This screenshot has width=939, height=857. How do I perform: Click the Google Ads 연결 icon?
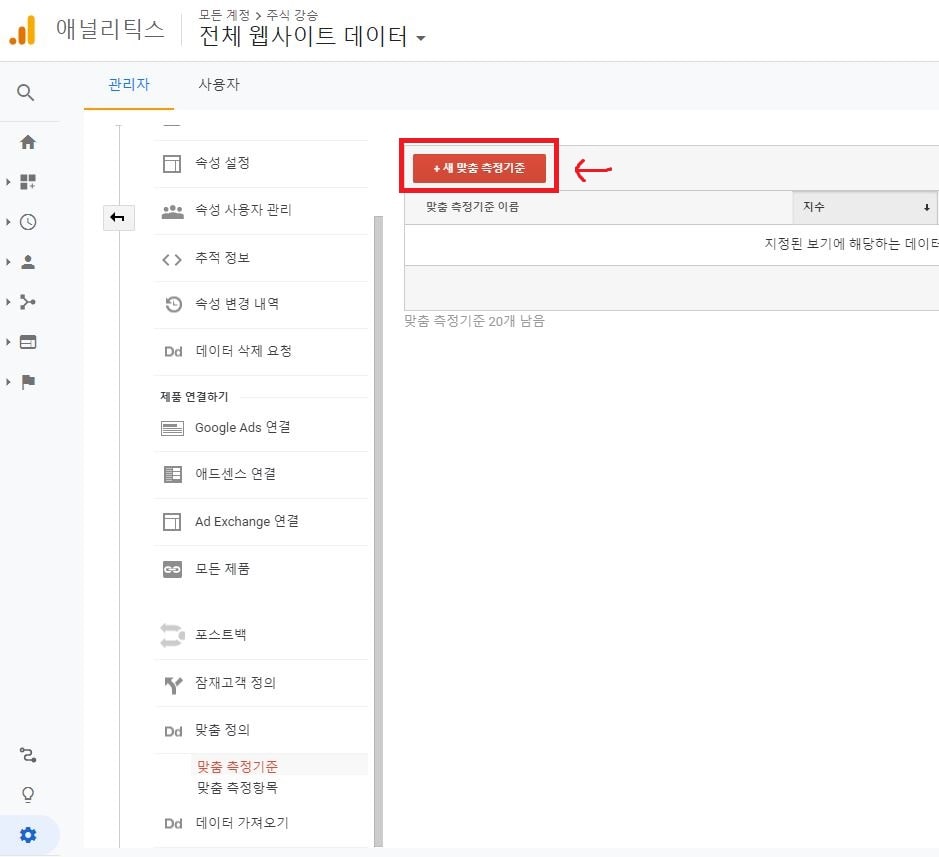coord(172,428)
